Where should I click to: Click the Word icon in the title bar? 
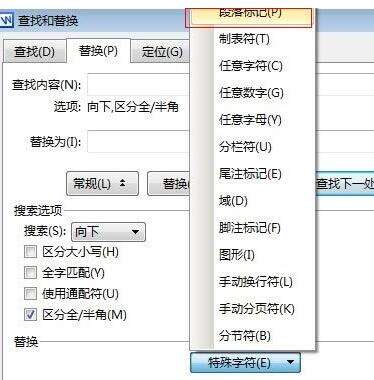pyautogui.click(x=6, y=21)
